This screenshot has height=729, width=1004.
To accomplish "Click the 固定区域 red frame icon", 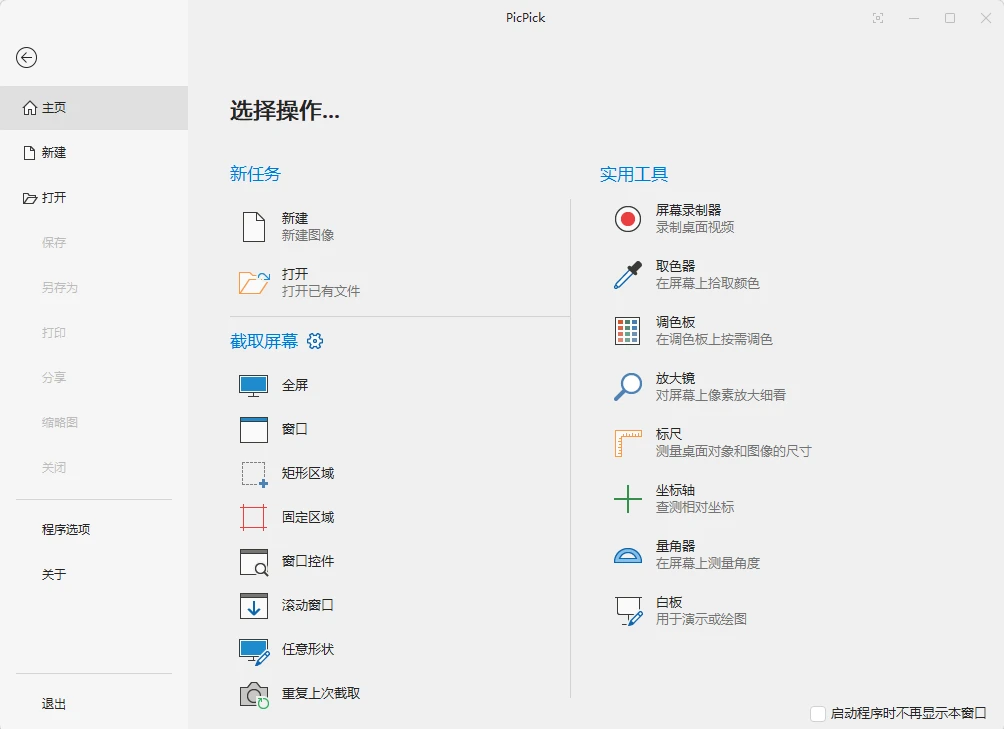I will [254, 518].
